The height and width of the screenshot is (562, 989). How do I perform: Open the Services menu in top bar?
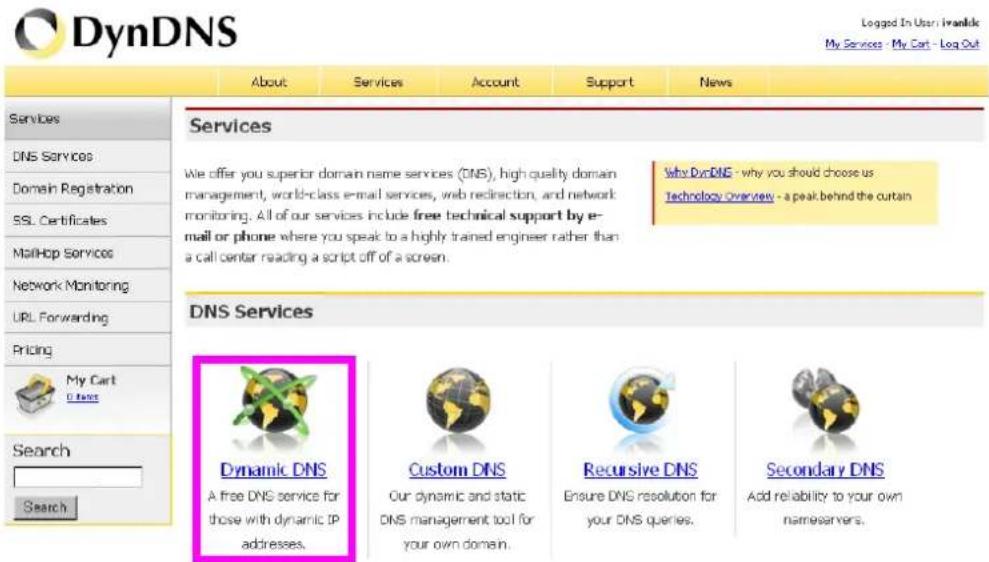coord(378,82)
